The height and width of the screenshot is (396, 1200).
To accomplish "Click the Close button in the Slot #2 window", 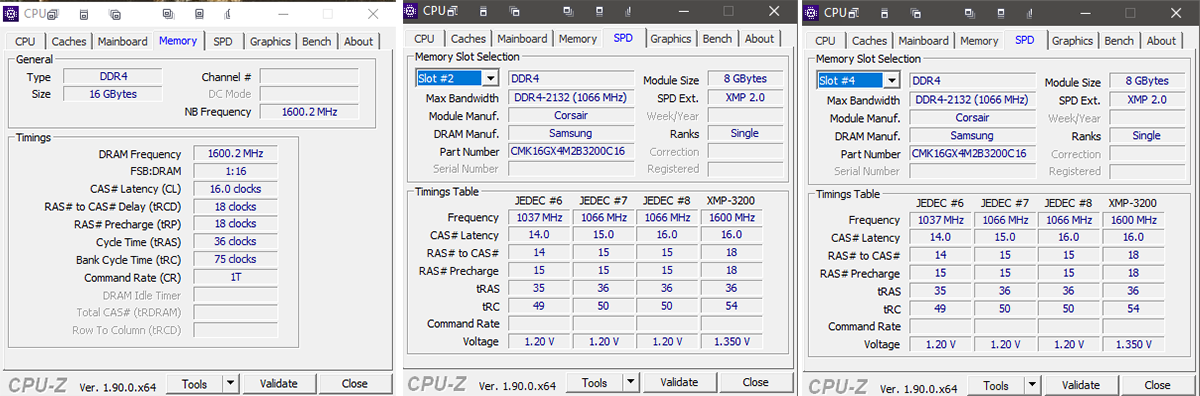I will (756, 382).
